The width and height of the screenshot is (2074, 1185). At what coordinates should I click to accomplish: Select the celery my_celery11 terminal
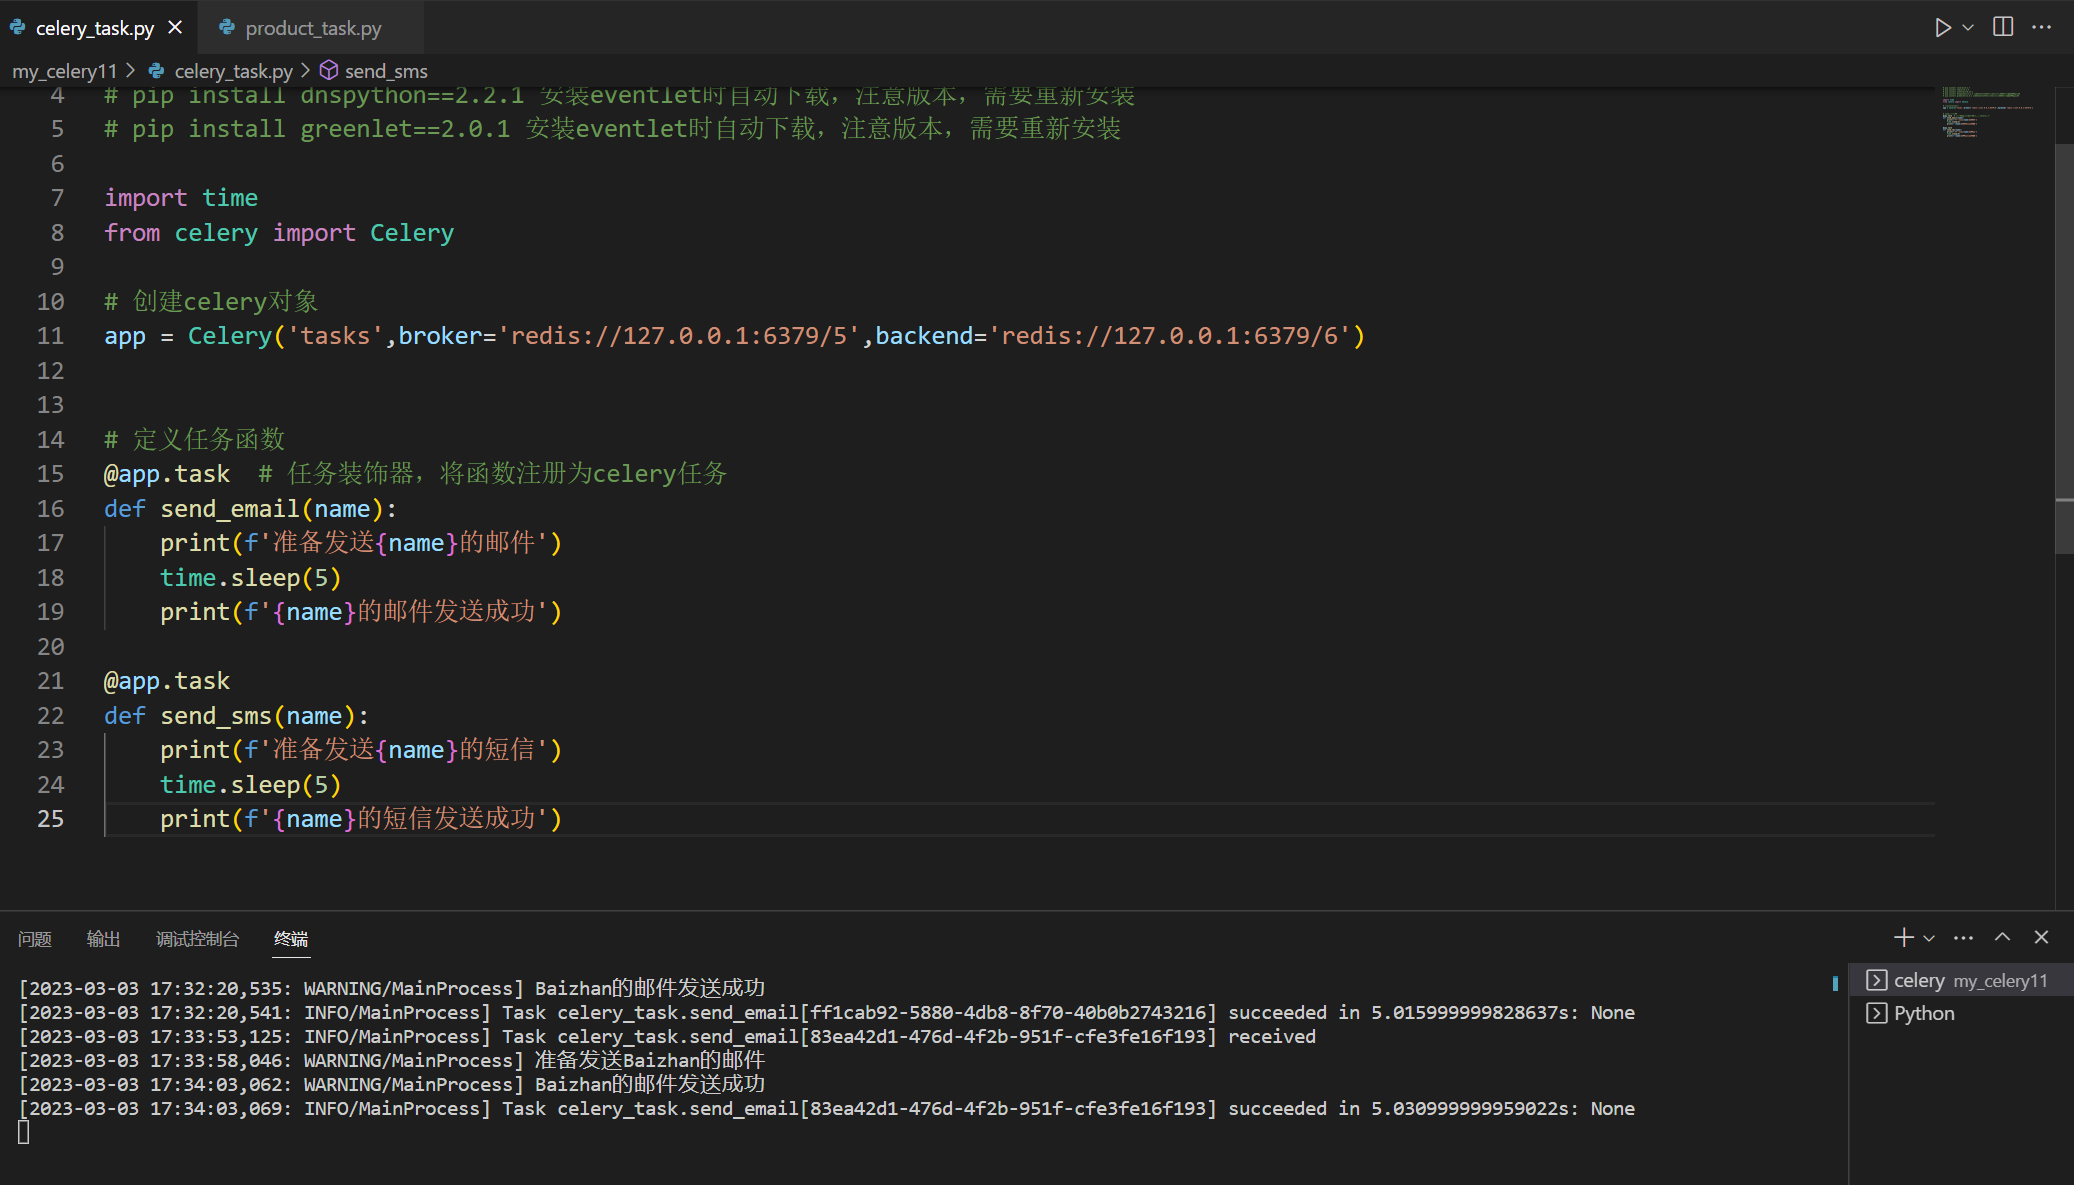point(1960,981)
